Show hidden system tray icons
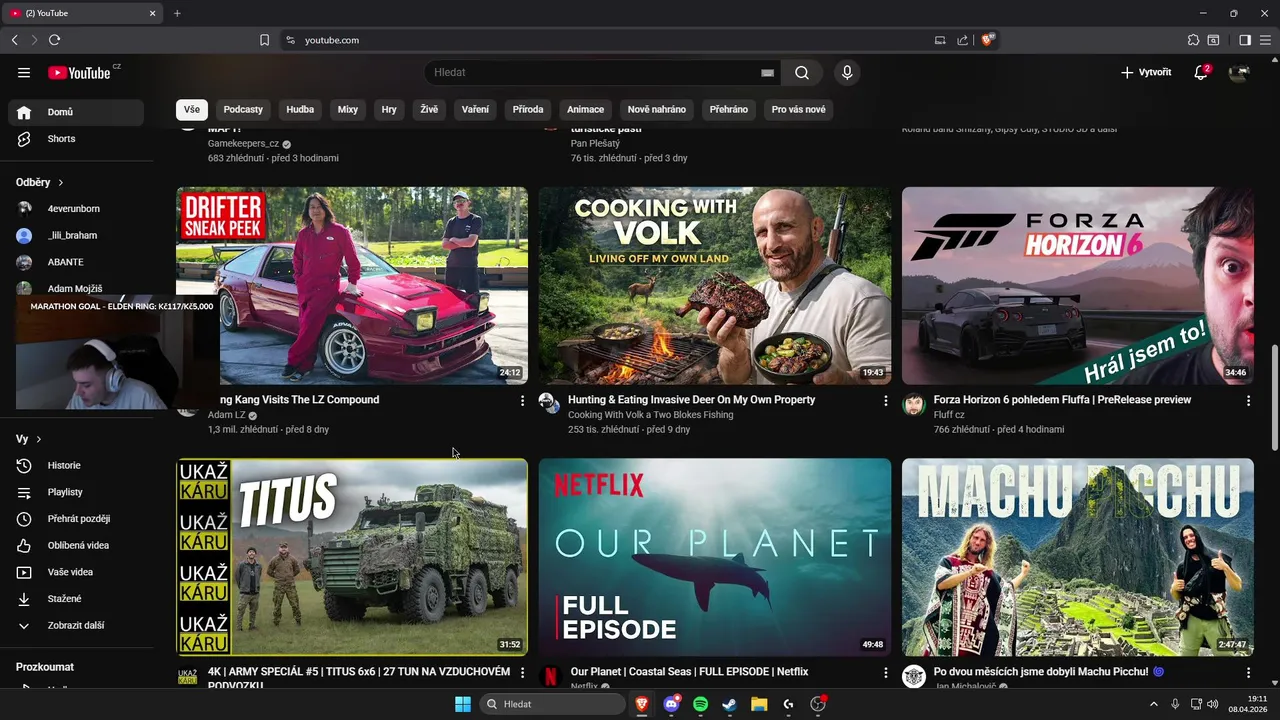This screenshot has width=1280, height=720. coord(1153,704)
